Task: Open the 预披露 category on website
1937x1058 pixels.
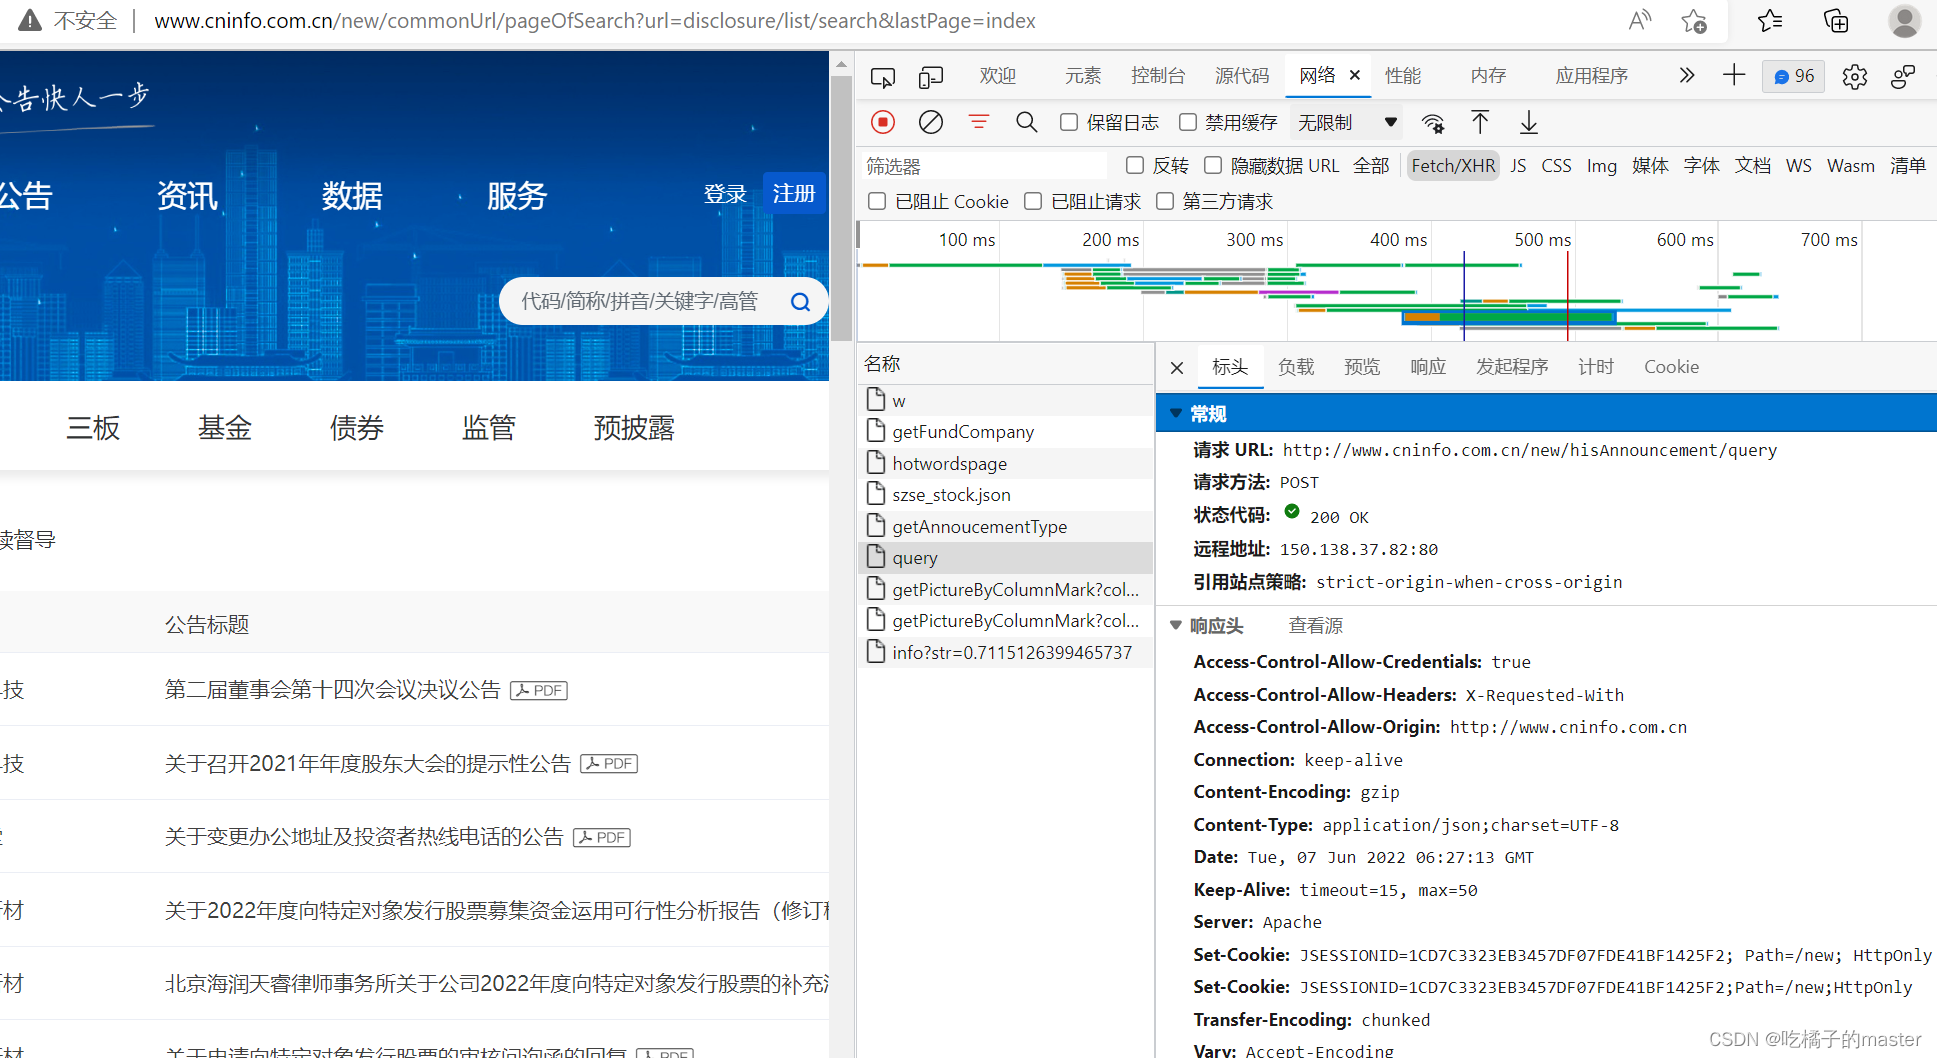Action: pyautogui.click(x=634, y=428)
